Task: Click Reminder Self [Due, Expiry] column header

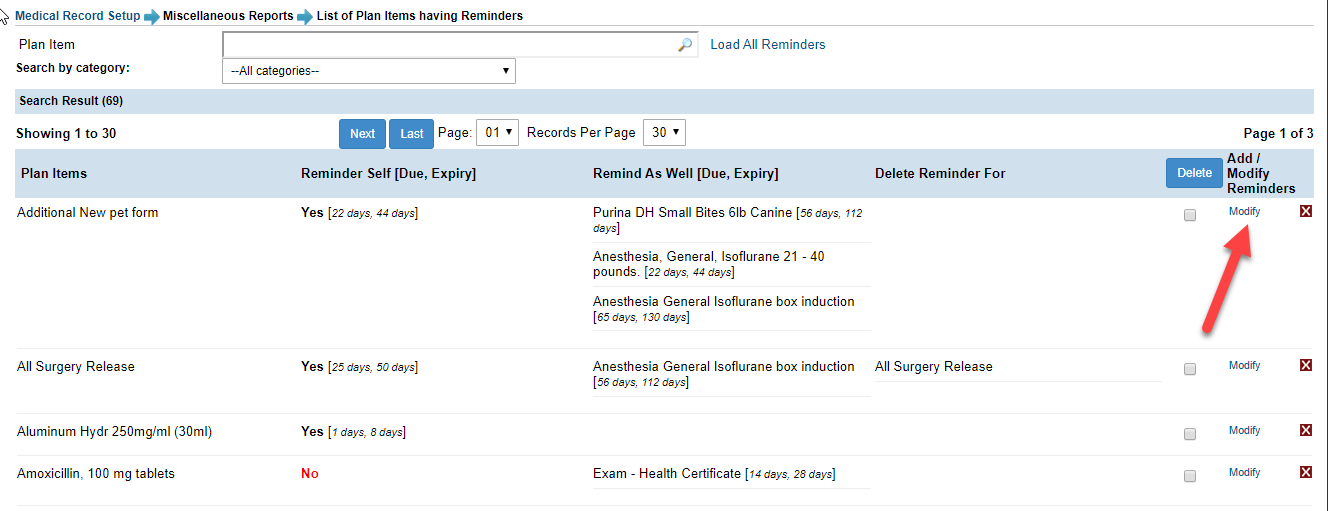Action: click(388, 174)
